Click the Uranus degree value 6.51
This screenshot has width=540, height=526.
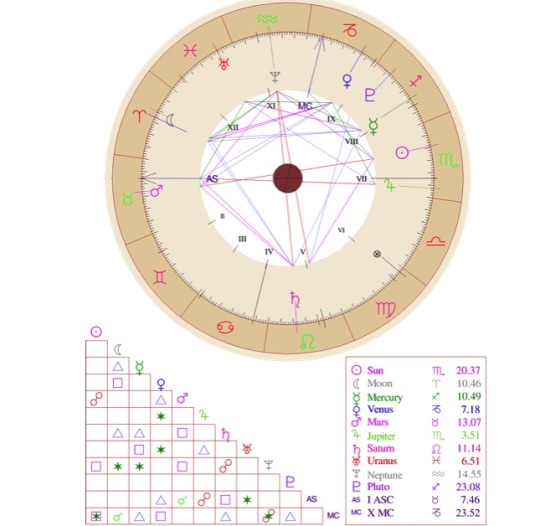(x=471, y=461)
